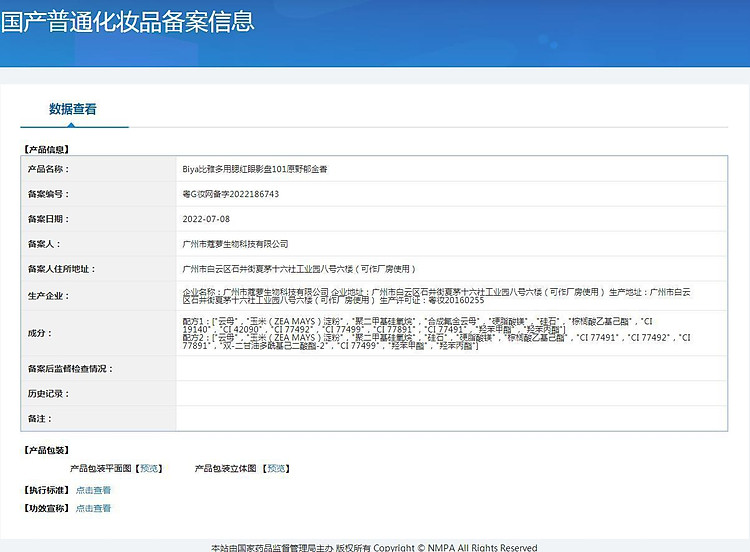The height and width of the screenshot is (552, 750).
Task: Click the 备案后监督检查情况 row label
Action: (x=70, y=368)
